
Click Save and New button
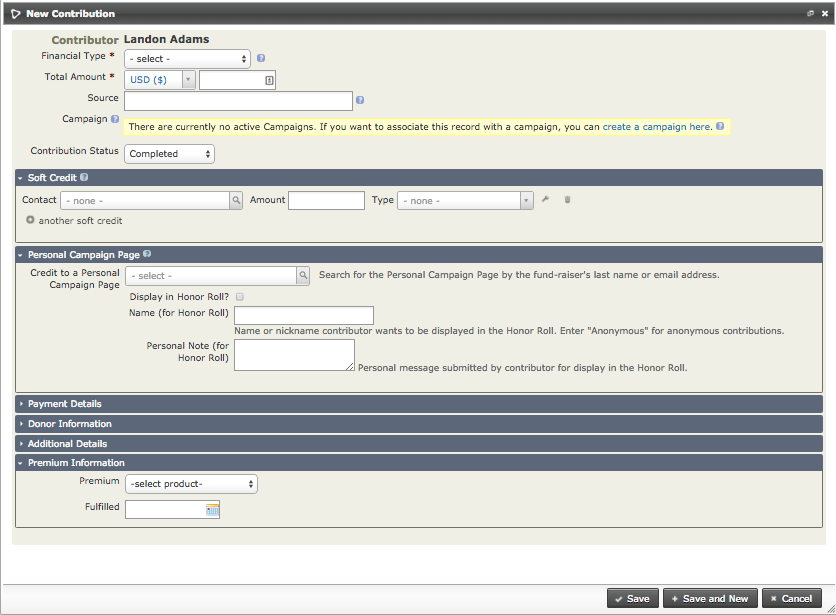(x=710, y=598)
